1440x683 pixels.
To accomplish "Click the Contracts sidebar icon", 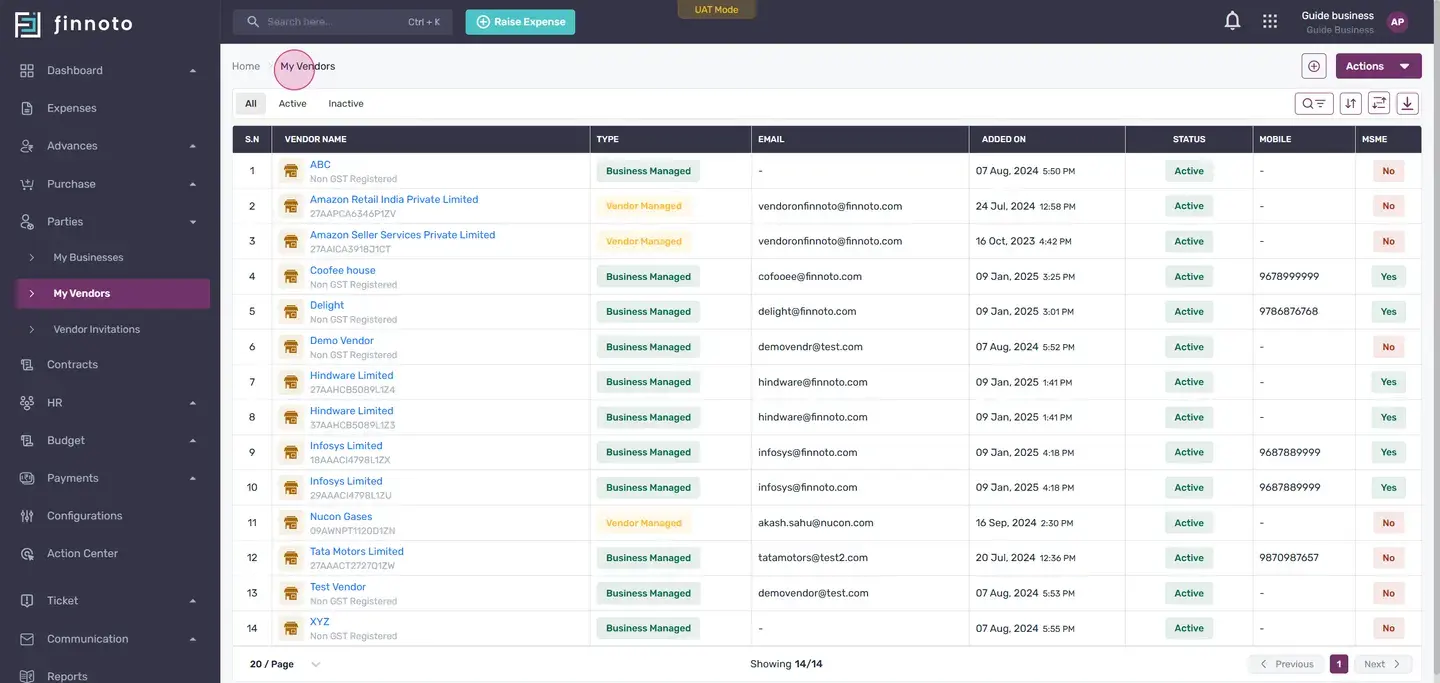I will click(x=27, y=365).
